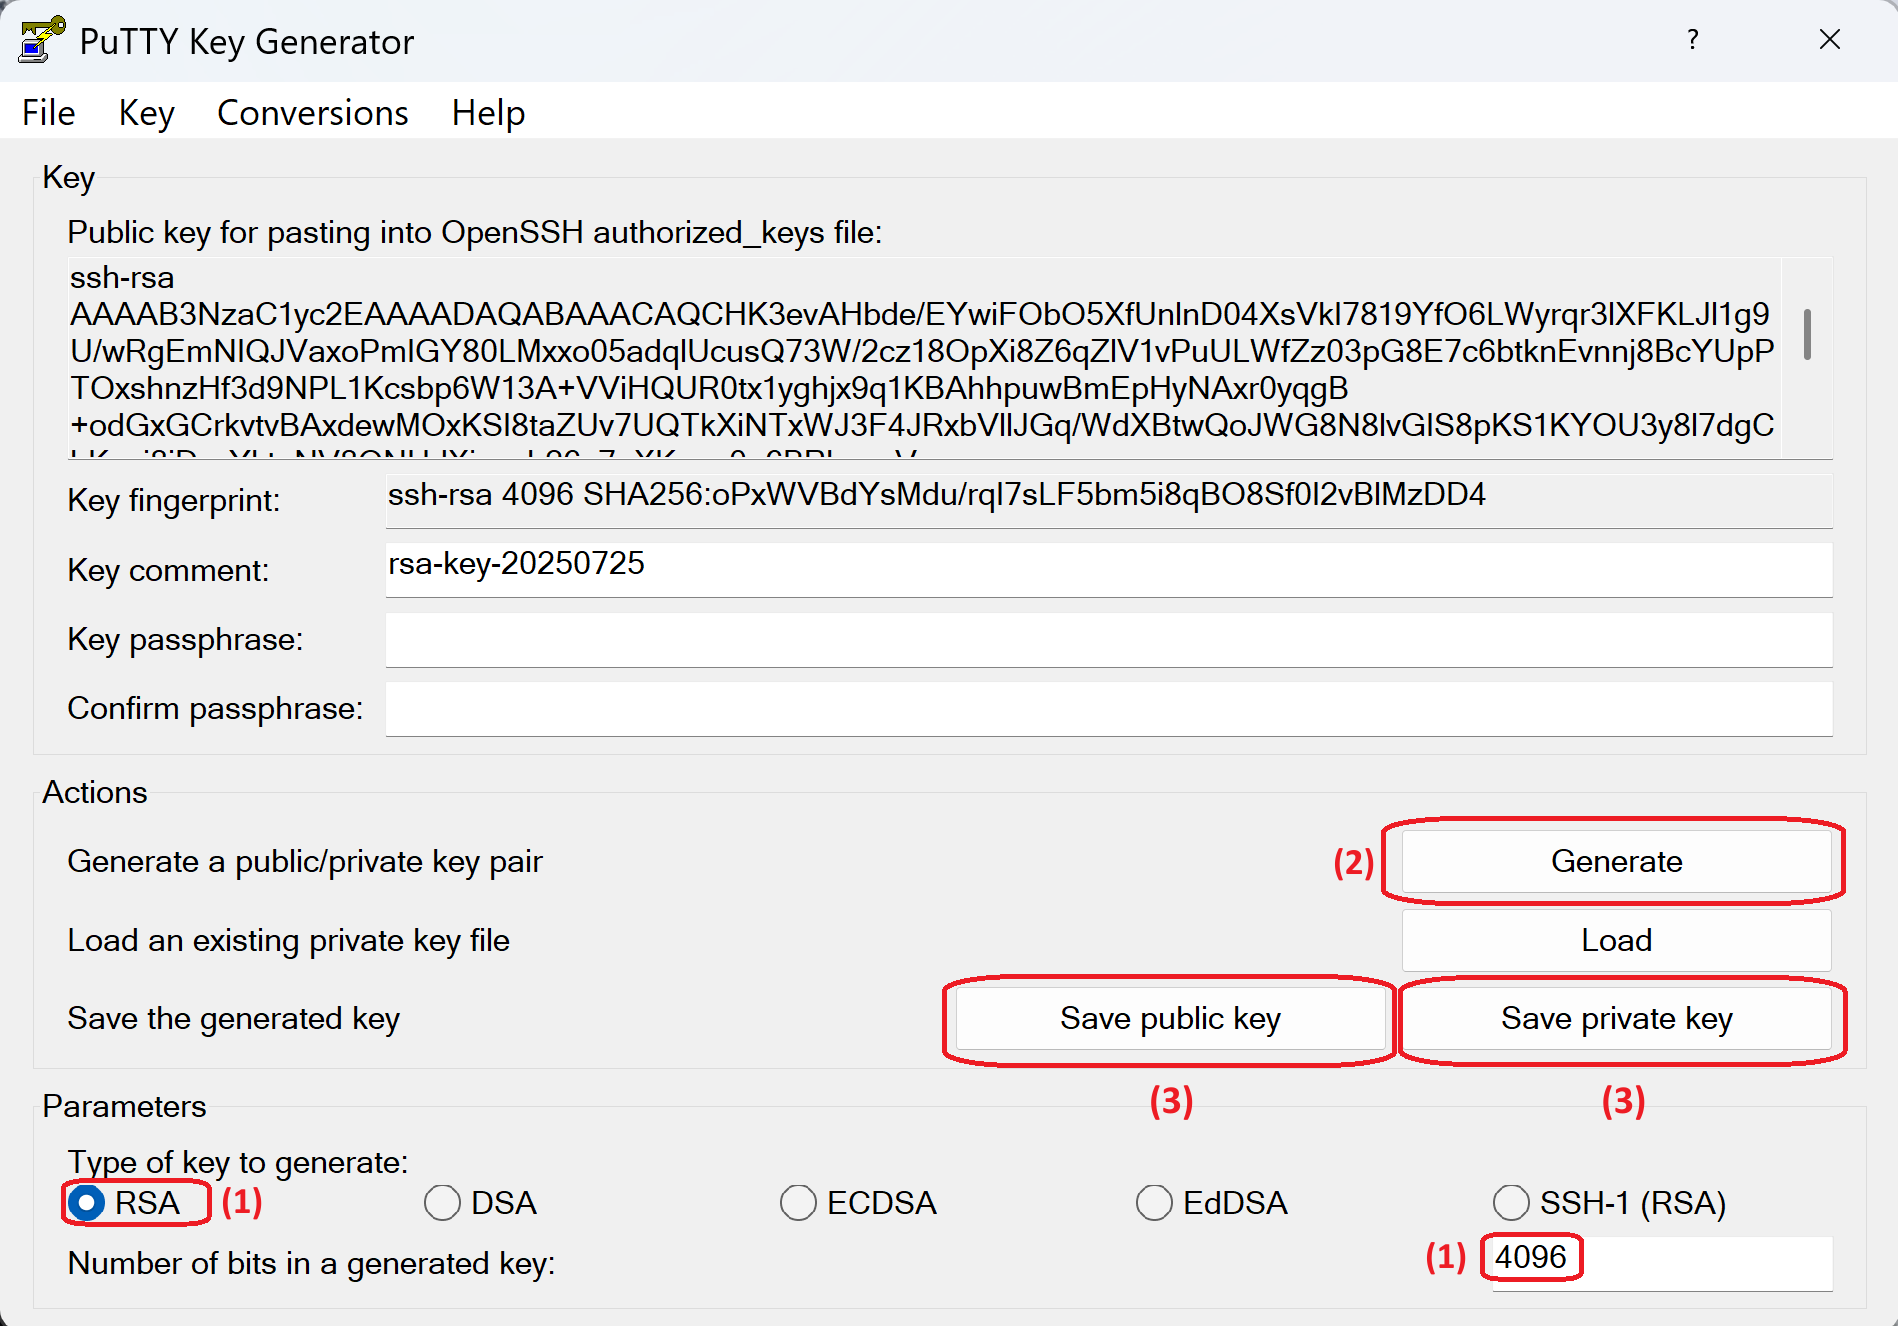Open the Help menu
The height and width of the screenshot is (1326, 1898).
click(x=488, y=113)
